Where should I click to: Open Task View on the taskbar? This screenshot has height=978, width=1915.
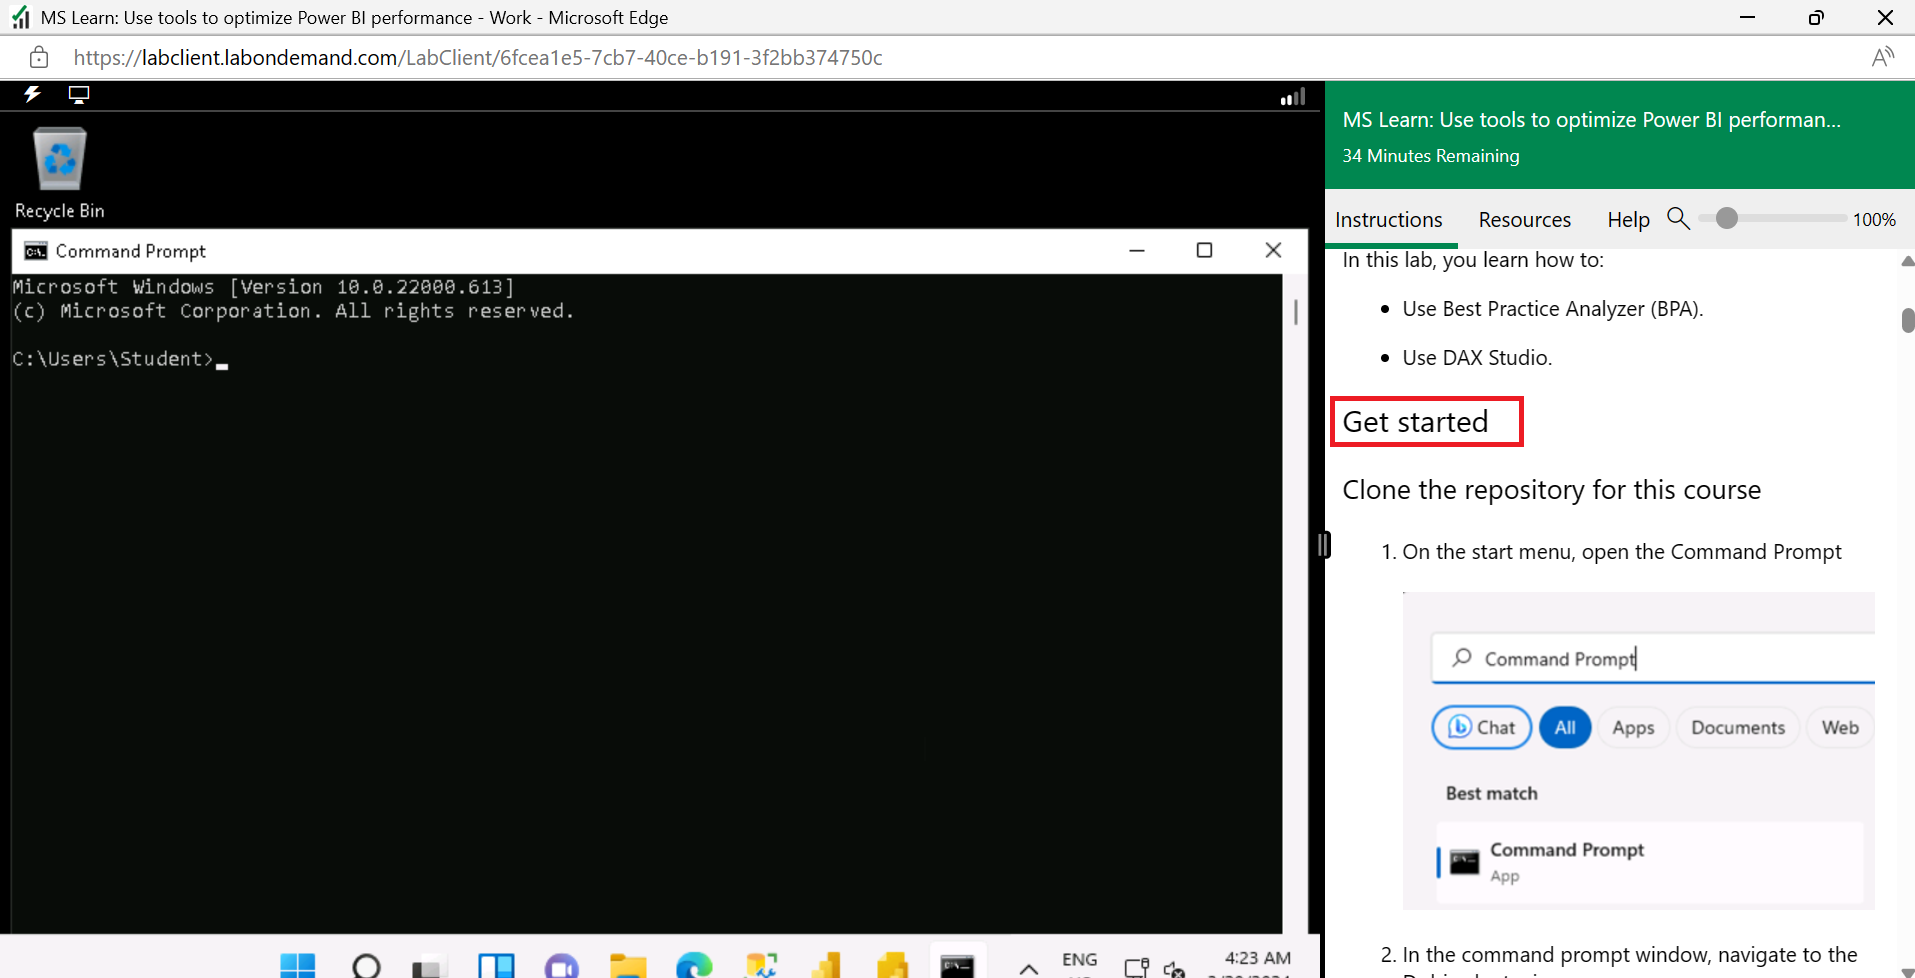point(428,967)
